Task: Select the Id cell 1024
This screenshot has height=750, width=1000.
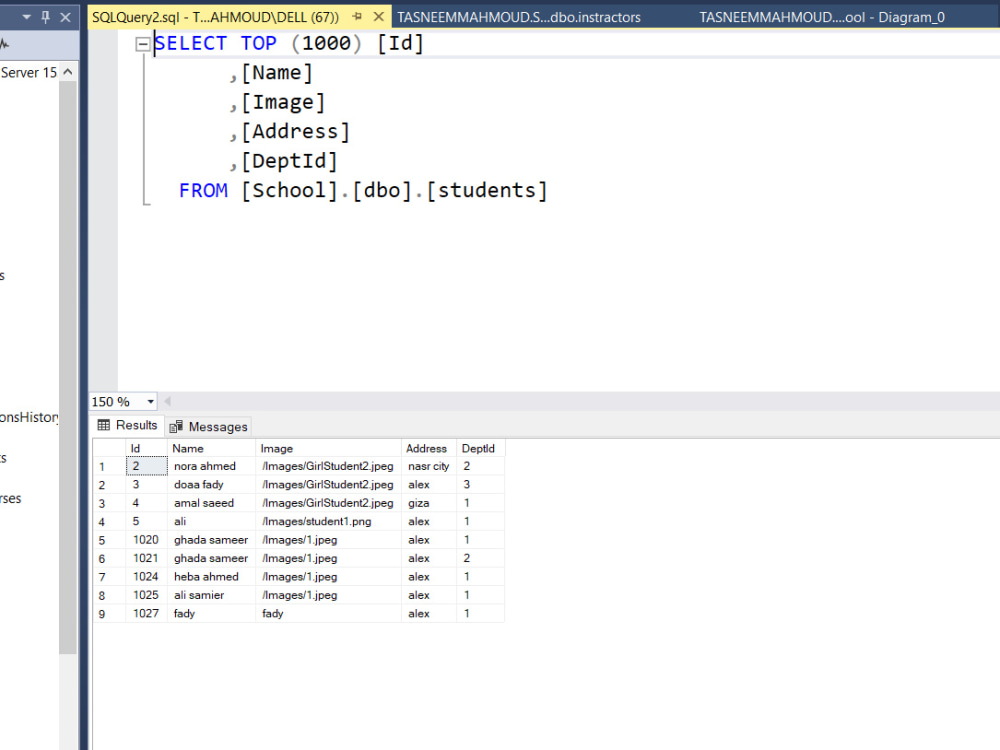Action: coord(146,577)
